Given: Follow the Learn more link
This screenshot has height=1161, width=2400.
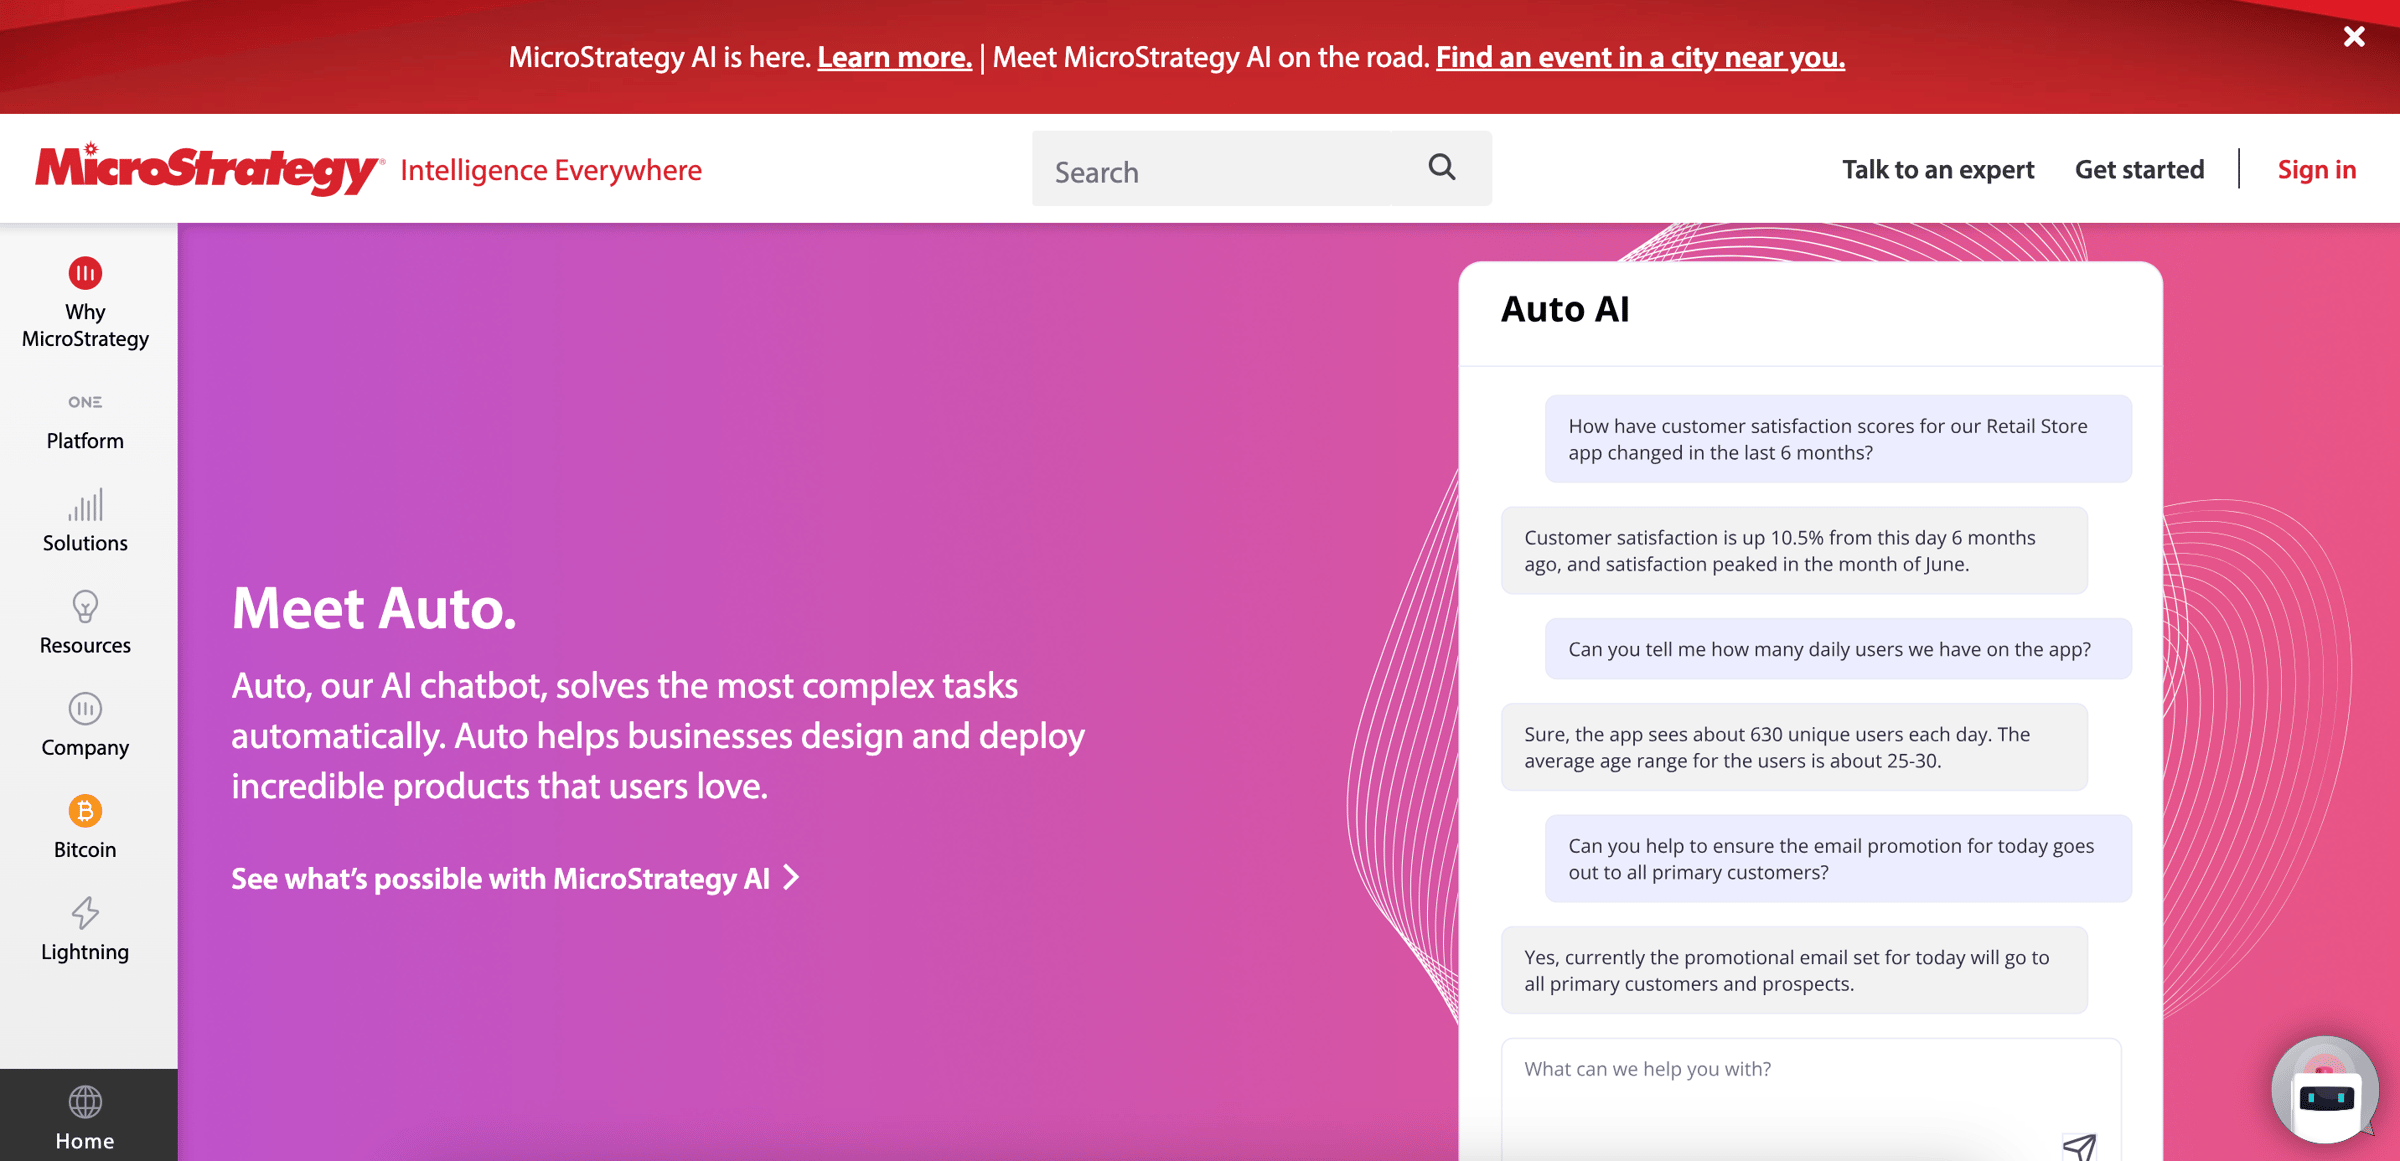Looking at the screenshot, I should 894,57.
